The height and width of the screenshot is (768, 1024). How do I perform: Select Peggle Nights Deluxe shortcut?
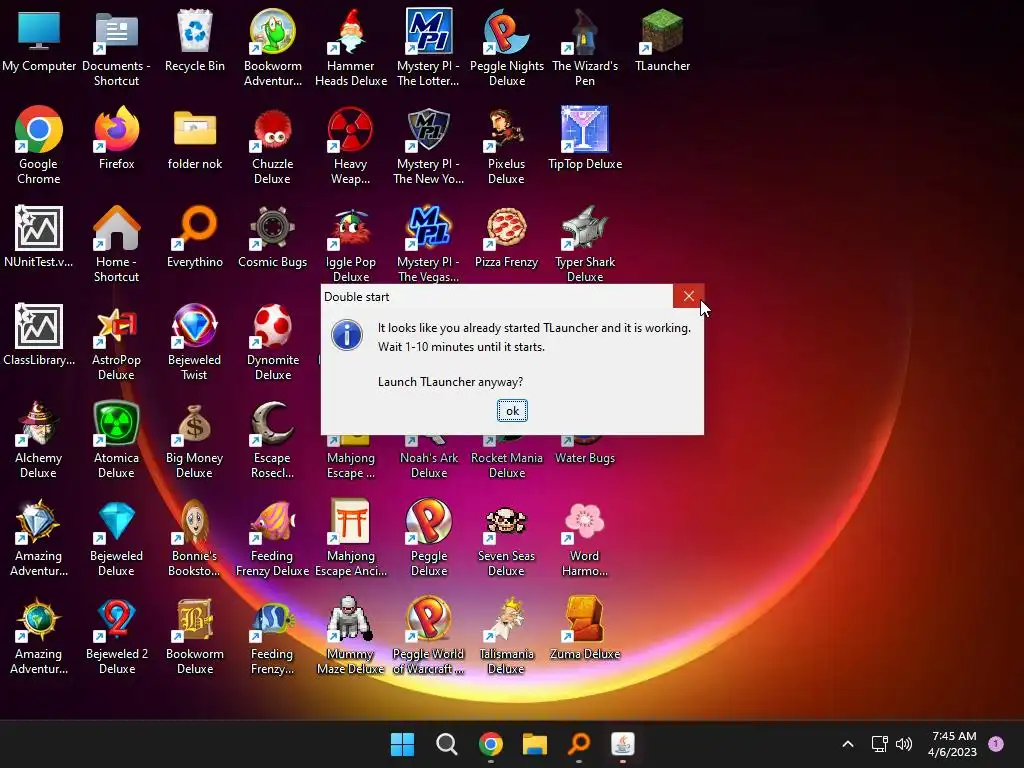point(507,48)
